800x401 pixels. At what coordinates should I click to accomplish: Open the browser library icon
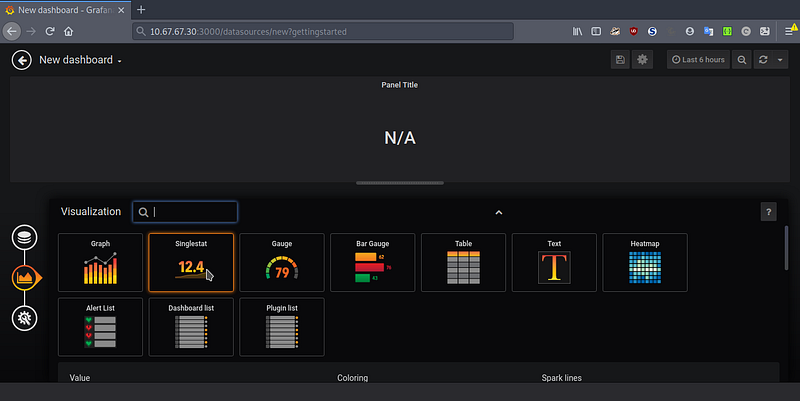coord(577,31)
